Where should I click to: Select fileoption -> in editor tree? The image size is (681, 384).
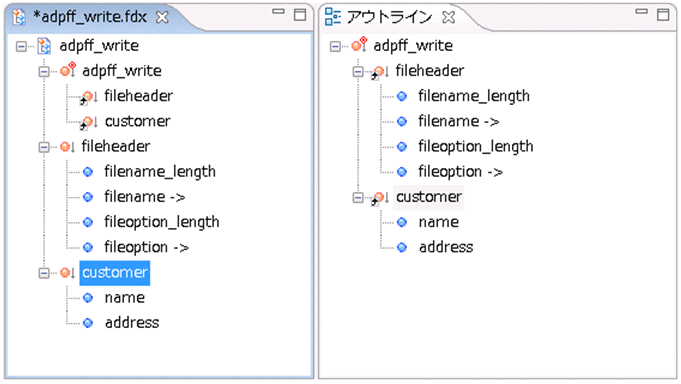(147, 248)
